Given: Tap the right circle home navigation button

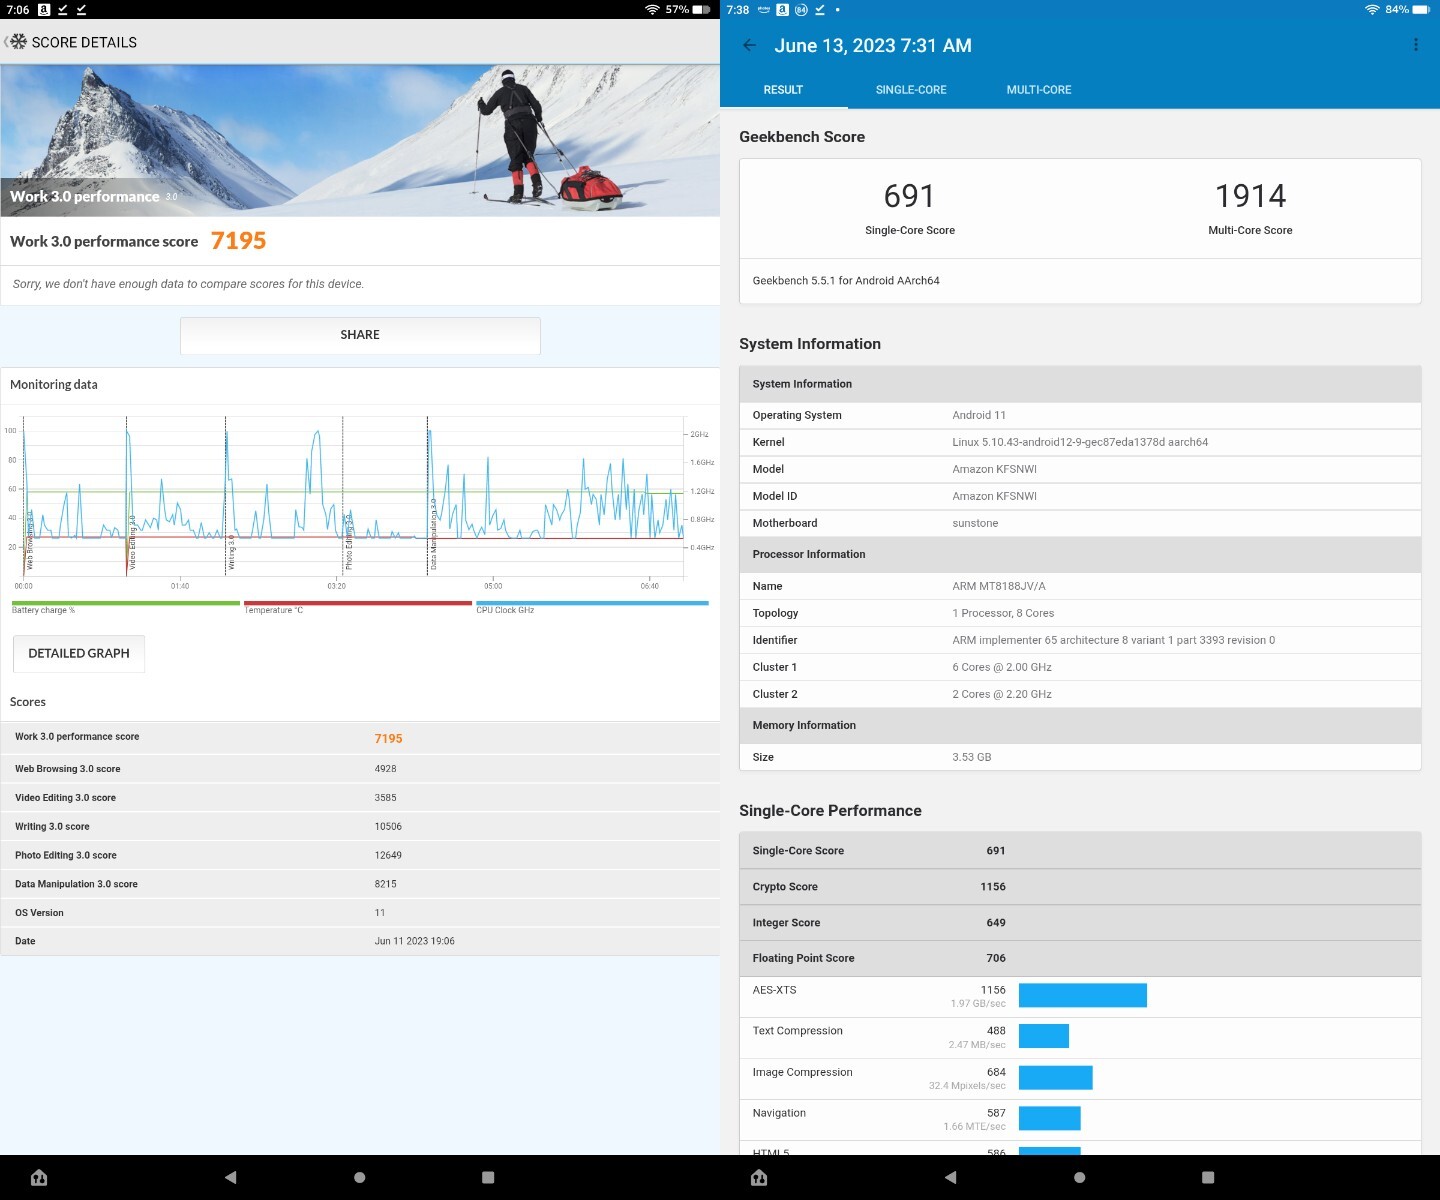Looking at the screenshot, I should point(1080,1177).
